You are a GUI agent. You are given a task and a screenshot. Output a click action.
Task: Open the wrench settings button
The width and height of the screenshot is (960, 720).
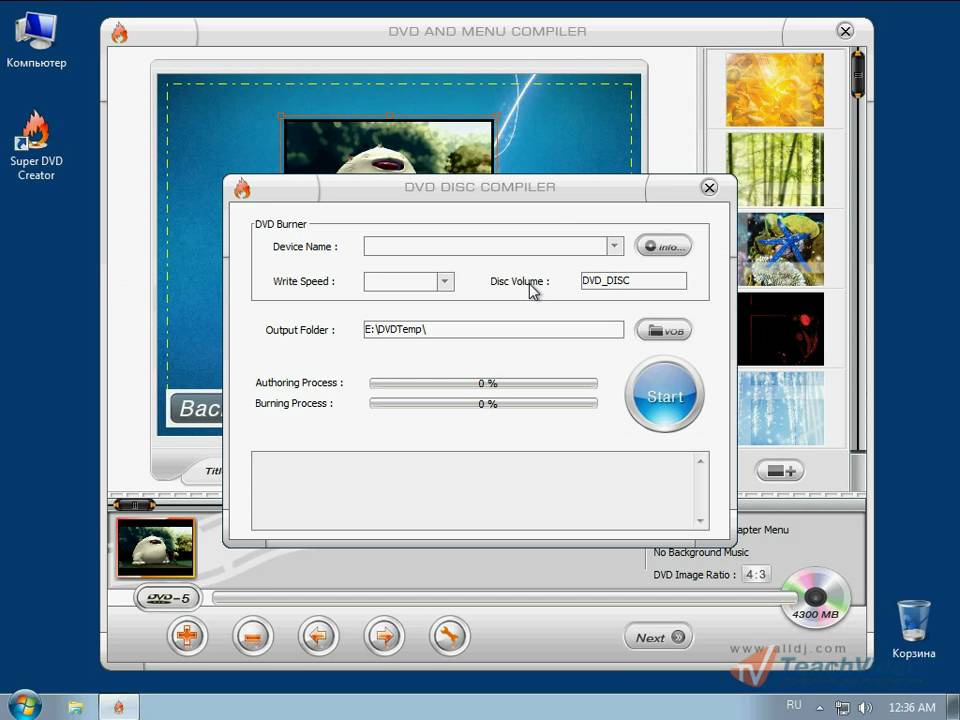449,637
